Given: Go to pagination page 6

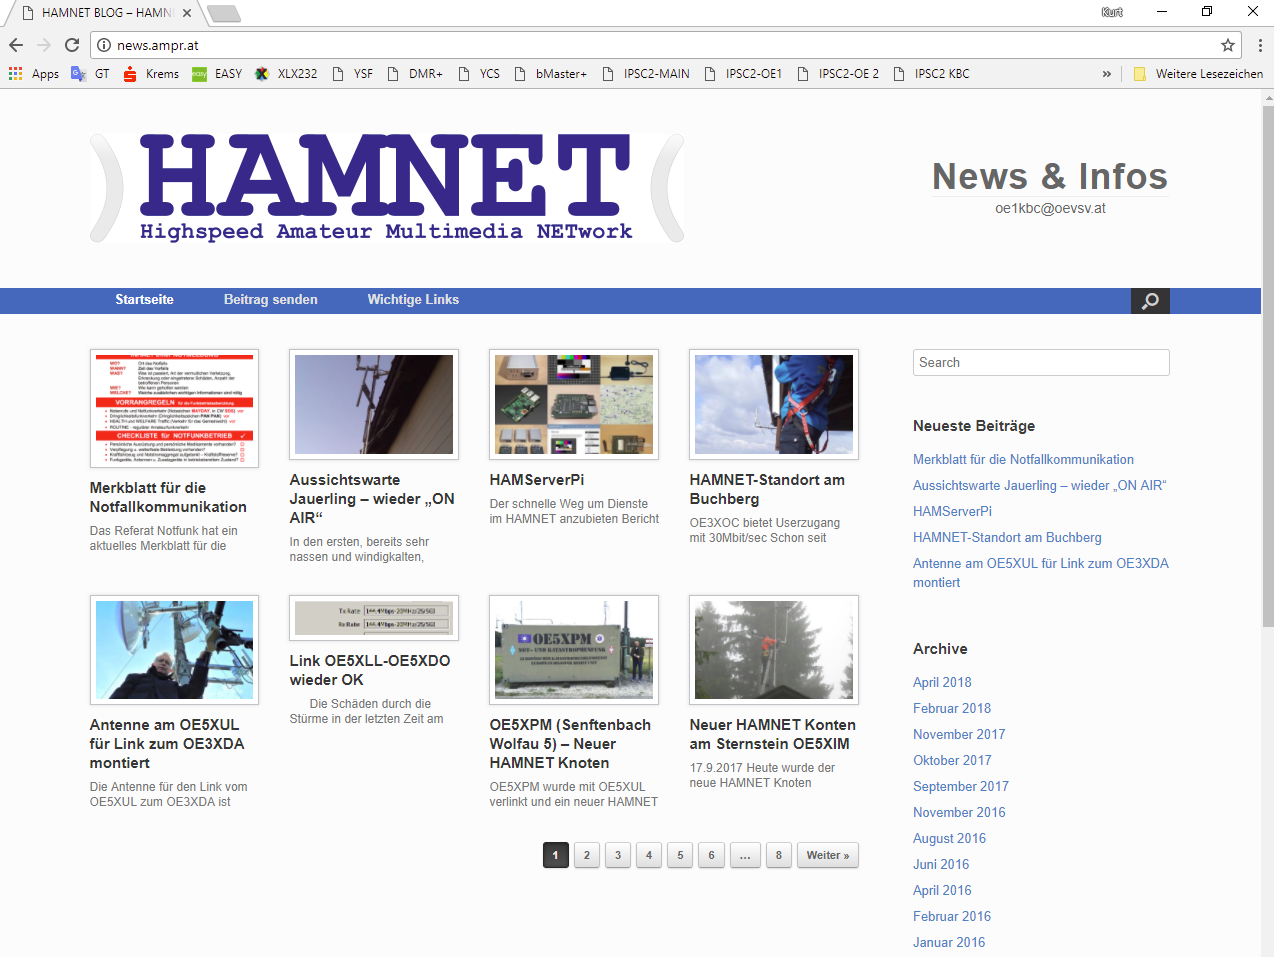Looking at the screenshot, I should (x=711, y=855).
